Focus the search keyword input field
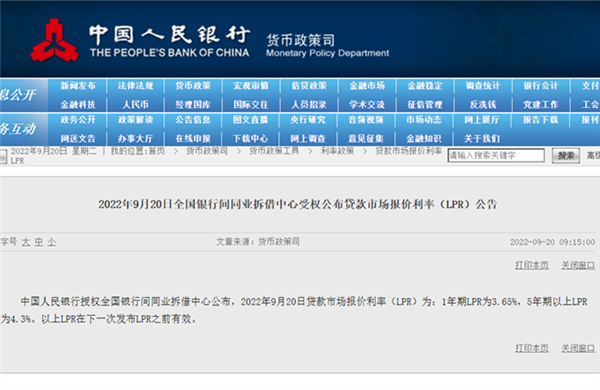The image size is (600, 390). (496, 155)
